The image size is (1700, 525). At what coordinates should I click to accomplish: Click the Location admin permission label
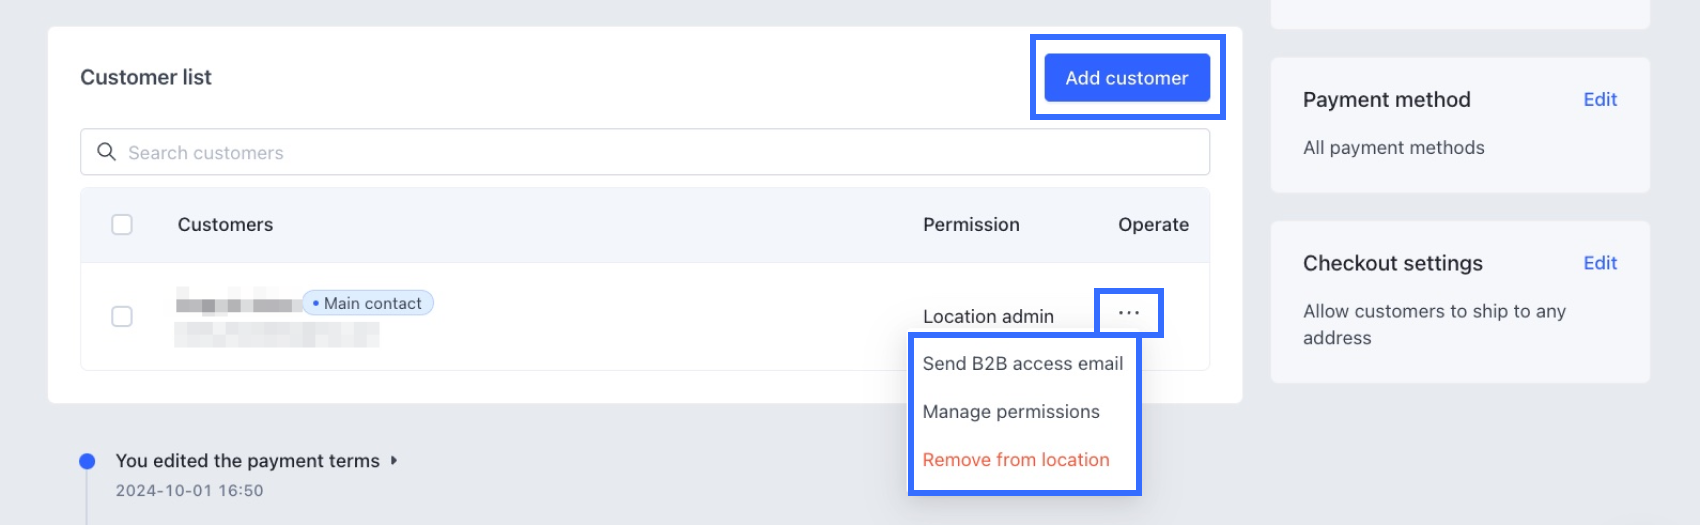(987, 317)
